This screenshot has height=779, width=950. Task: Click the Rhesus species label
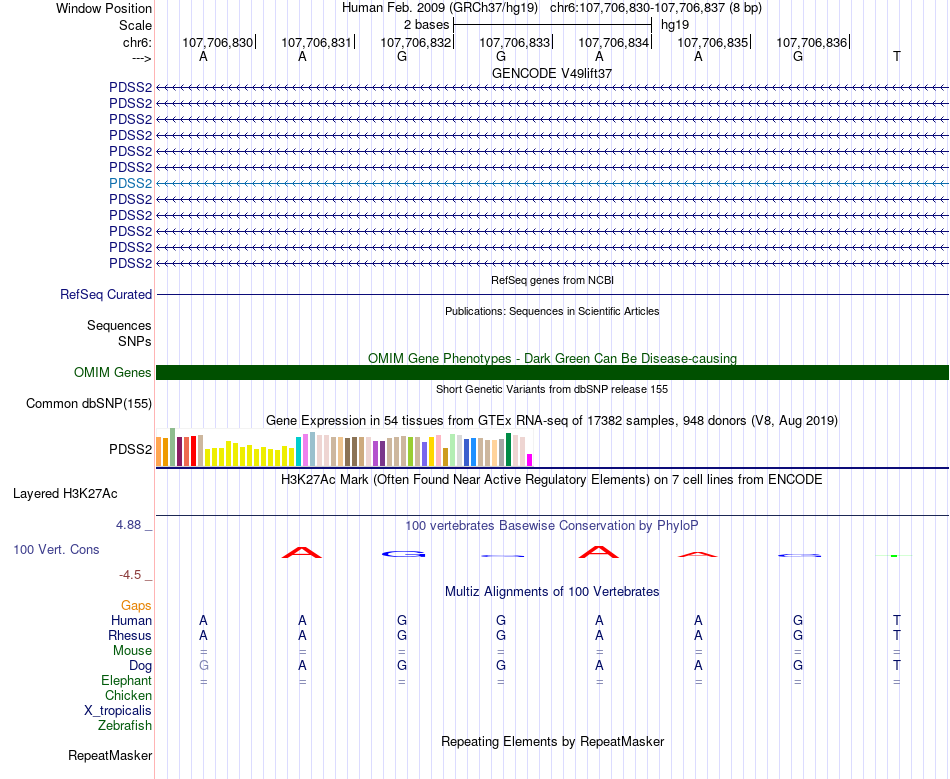click(x=130, y=635)
